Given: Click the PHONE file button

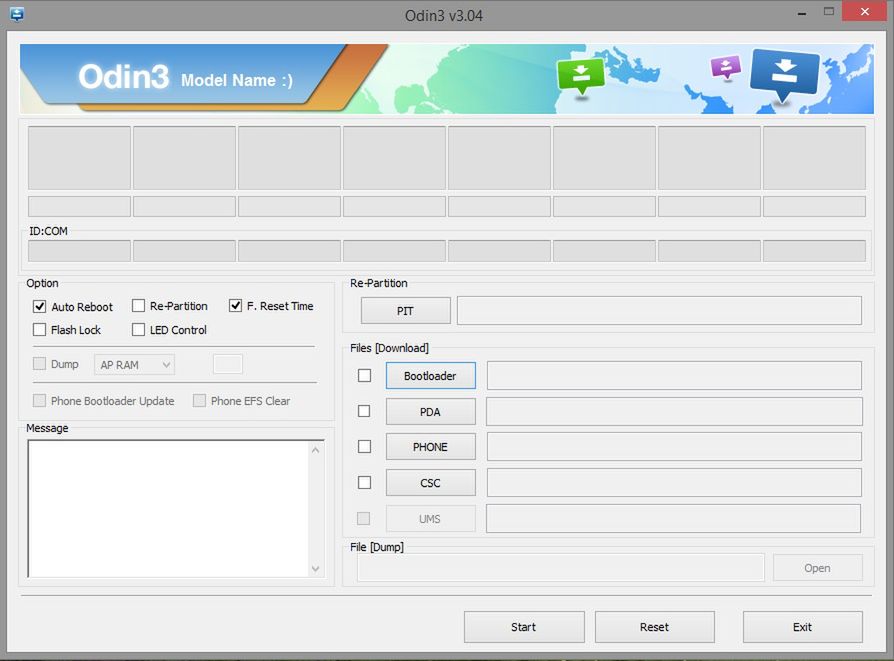Looking at the screenshot, I should pos(430,447).
